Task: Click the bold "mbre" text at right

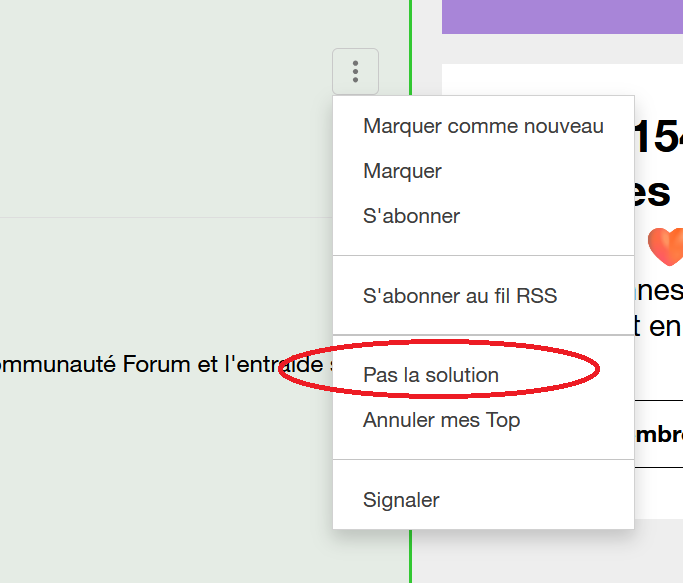Action: [x=659, y=435]
